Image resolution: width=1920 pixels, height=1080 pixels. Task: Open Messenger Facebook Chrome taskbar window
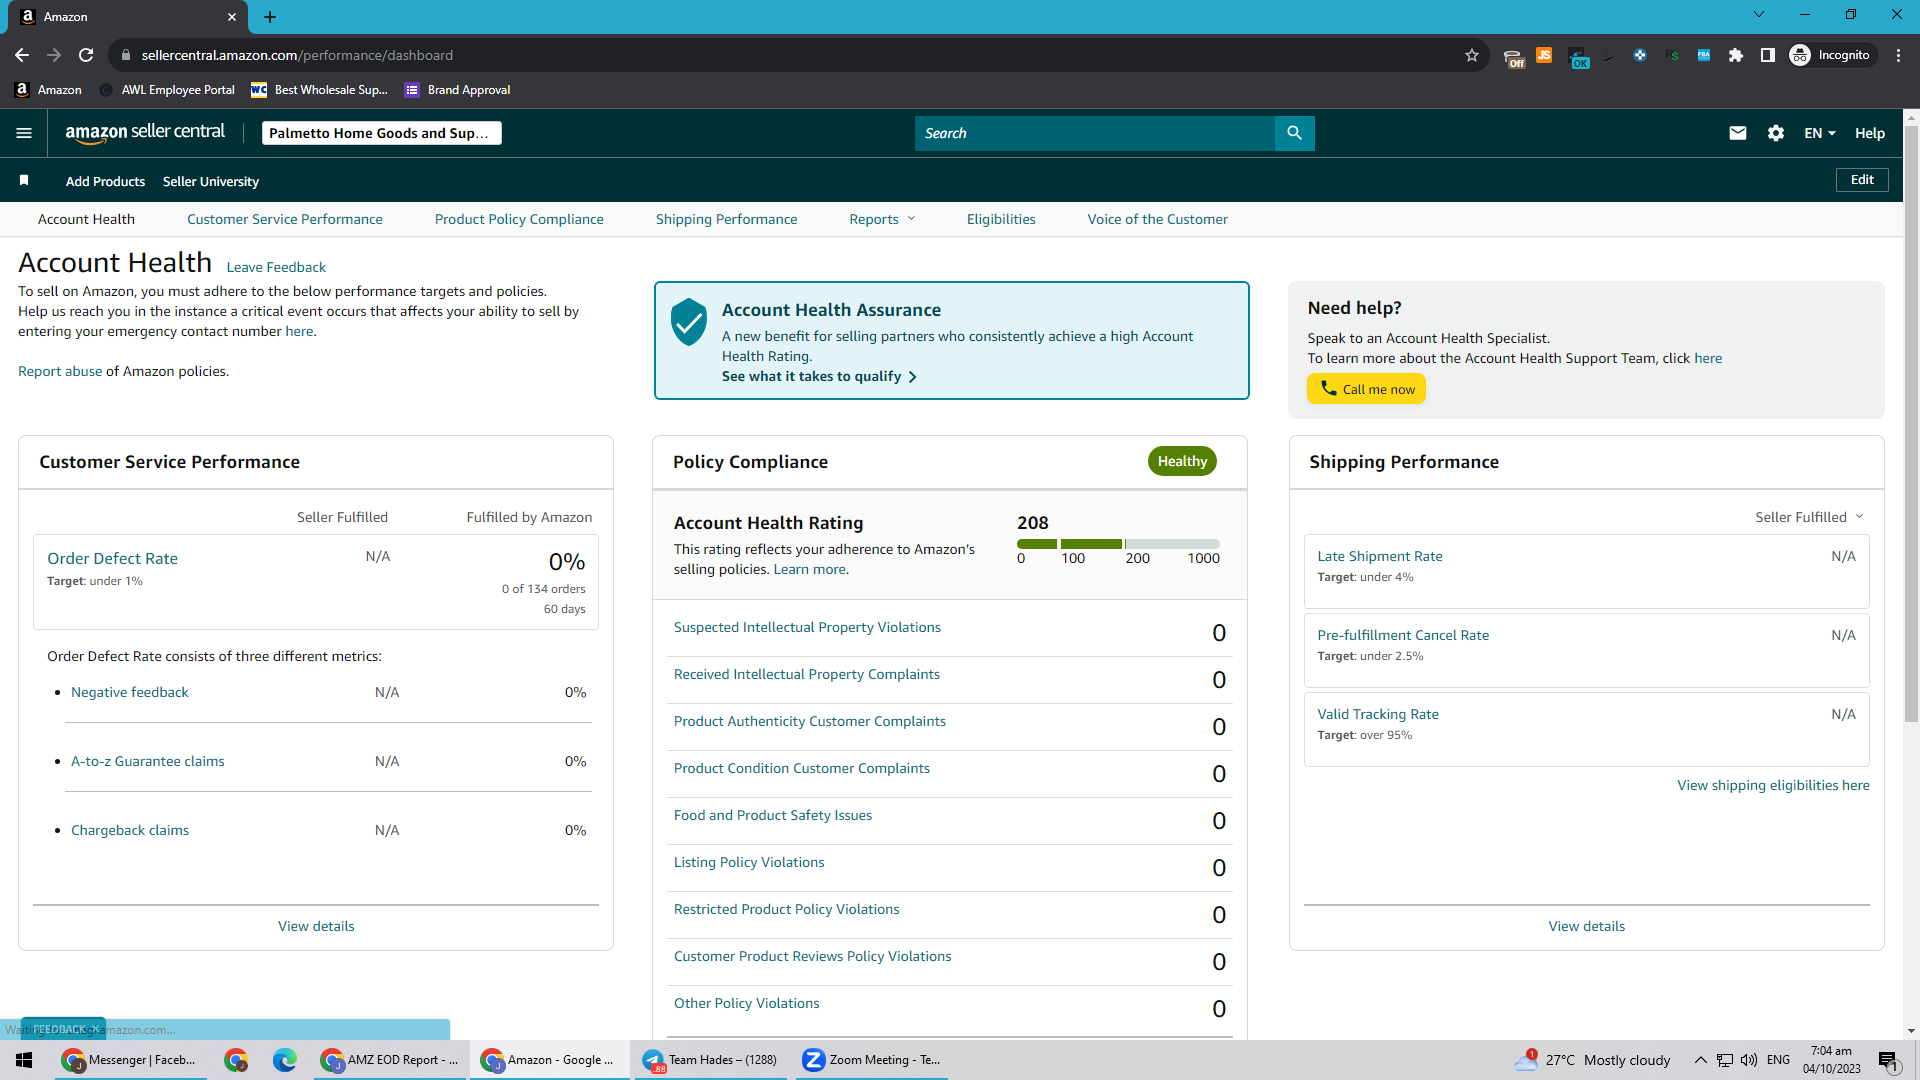coord(131,1060)
